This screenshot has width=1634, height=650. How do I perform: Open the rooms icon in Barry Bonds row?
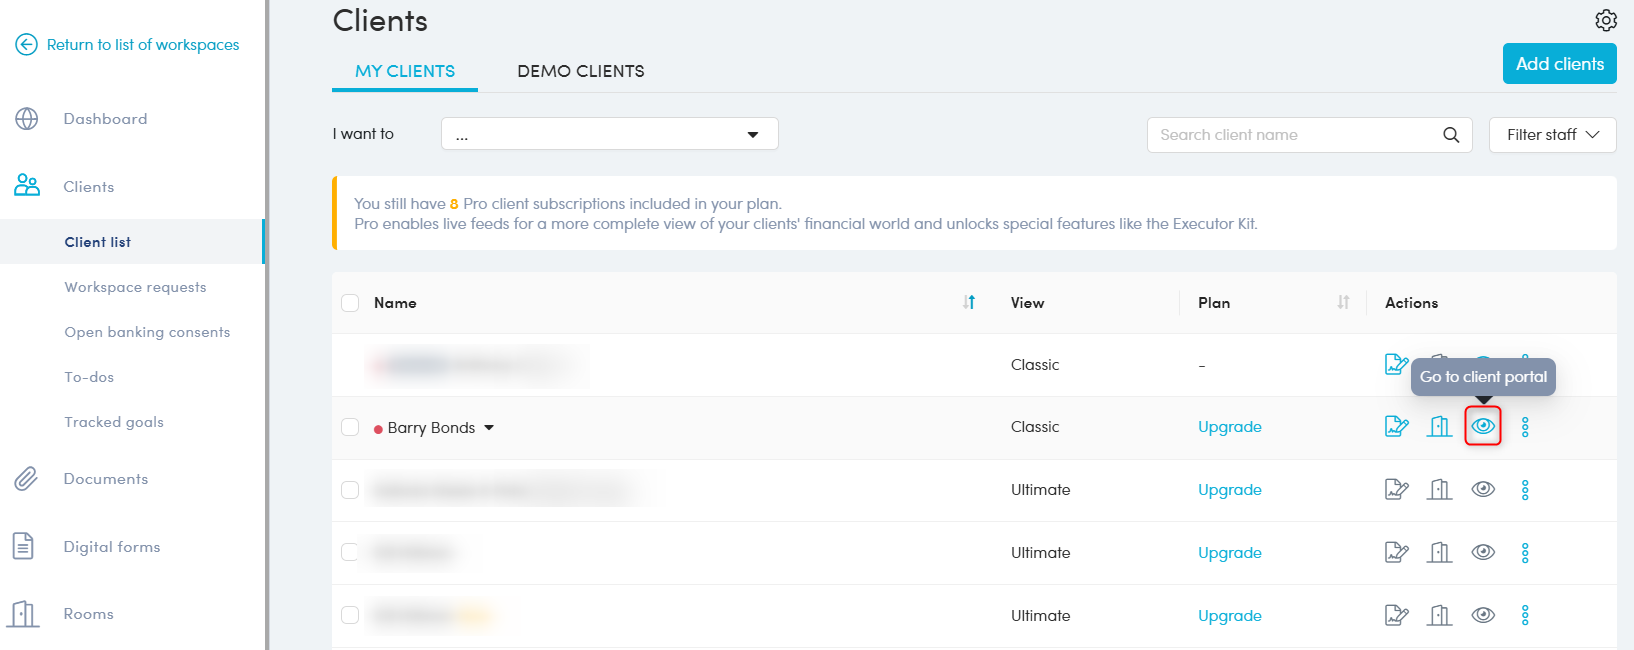(1439, 427)
